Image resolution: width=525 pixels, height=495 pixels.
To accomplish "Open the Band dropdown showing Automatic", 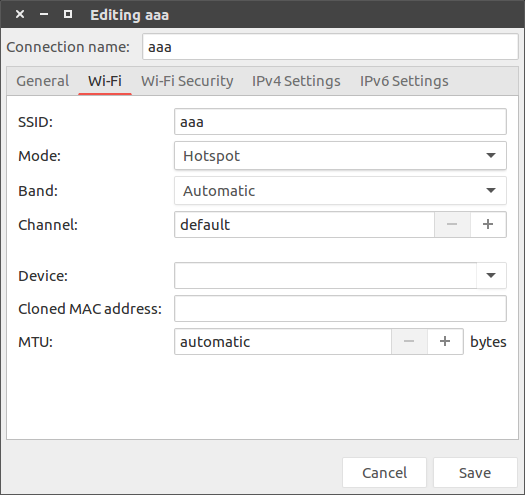I will (340, 191).
